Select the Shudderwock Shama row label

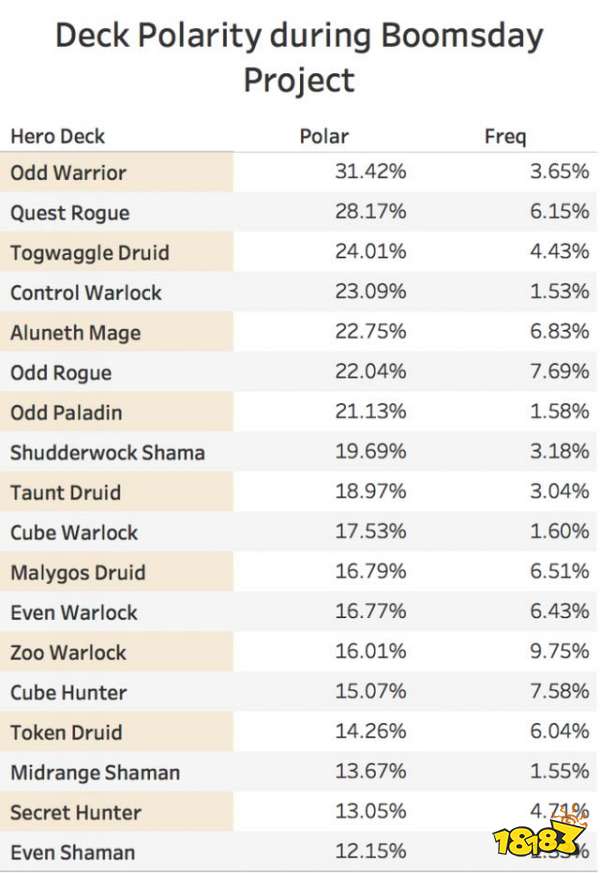pos(107,453)
